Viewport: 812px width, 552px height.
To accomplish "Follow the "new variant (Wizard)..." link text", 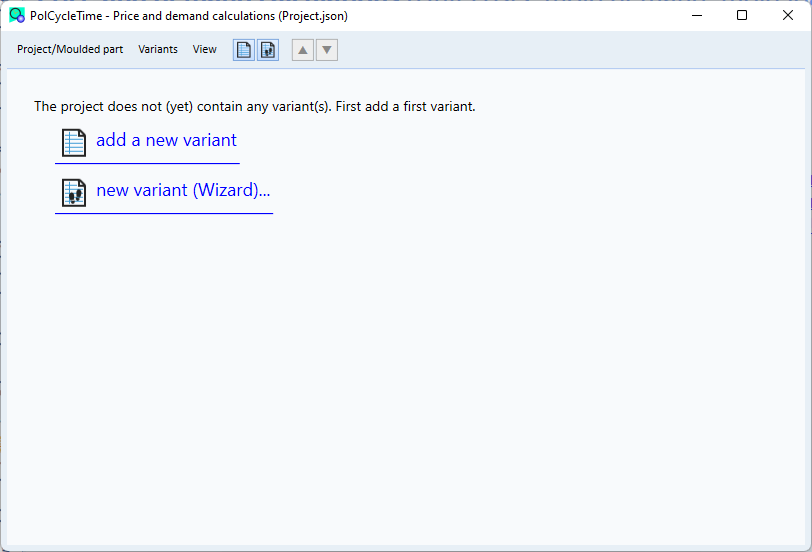I will [183, 190].
